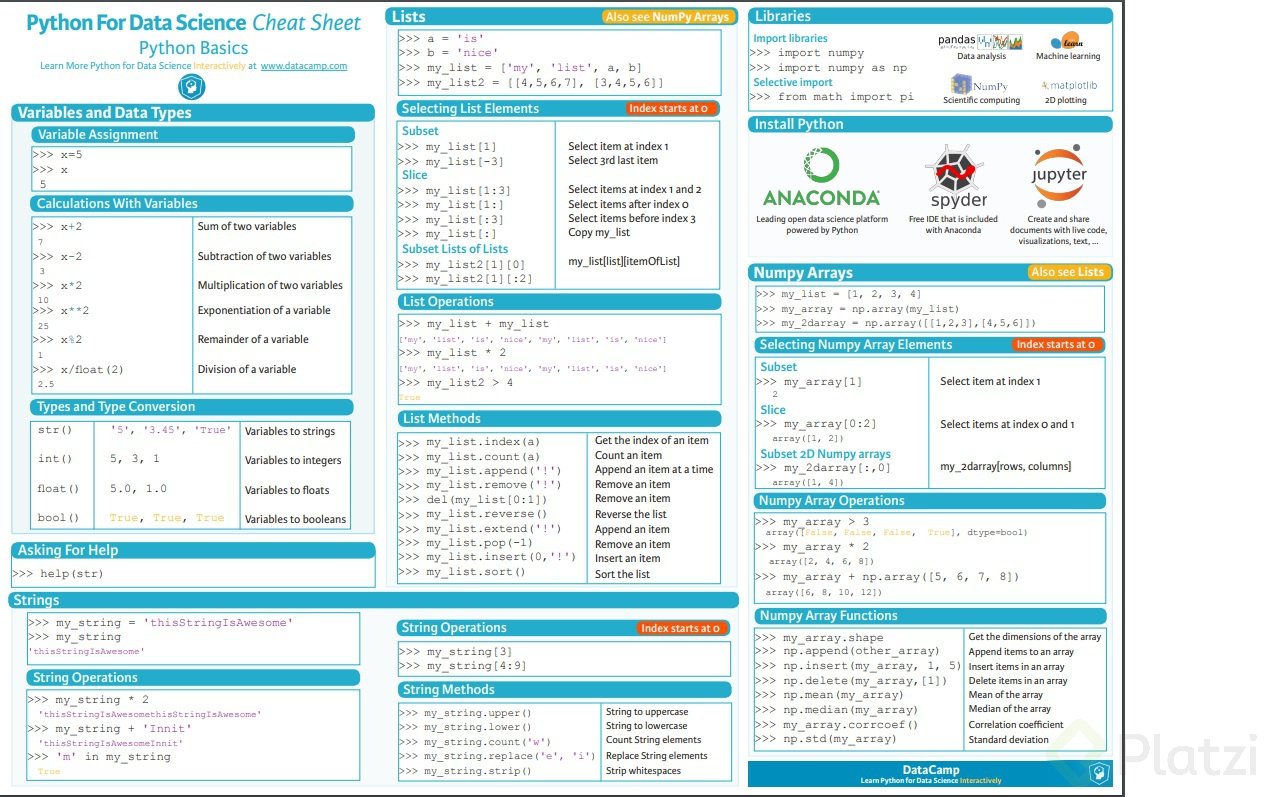Click the matplotlib 2D plotting logo
The height and width of the screenshot is (797, 1270).
pyautogui.click(x=1069, y=86)
